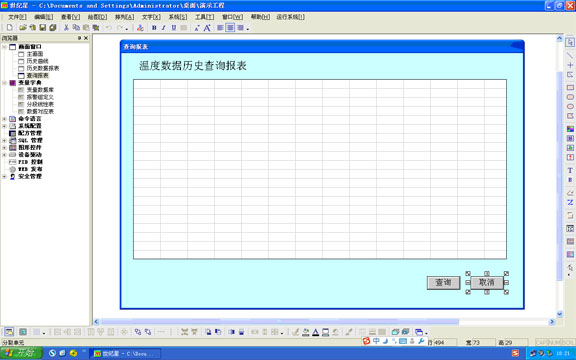Select the pointer tool atop the right toolbox

[570, 42]
